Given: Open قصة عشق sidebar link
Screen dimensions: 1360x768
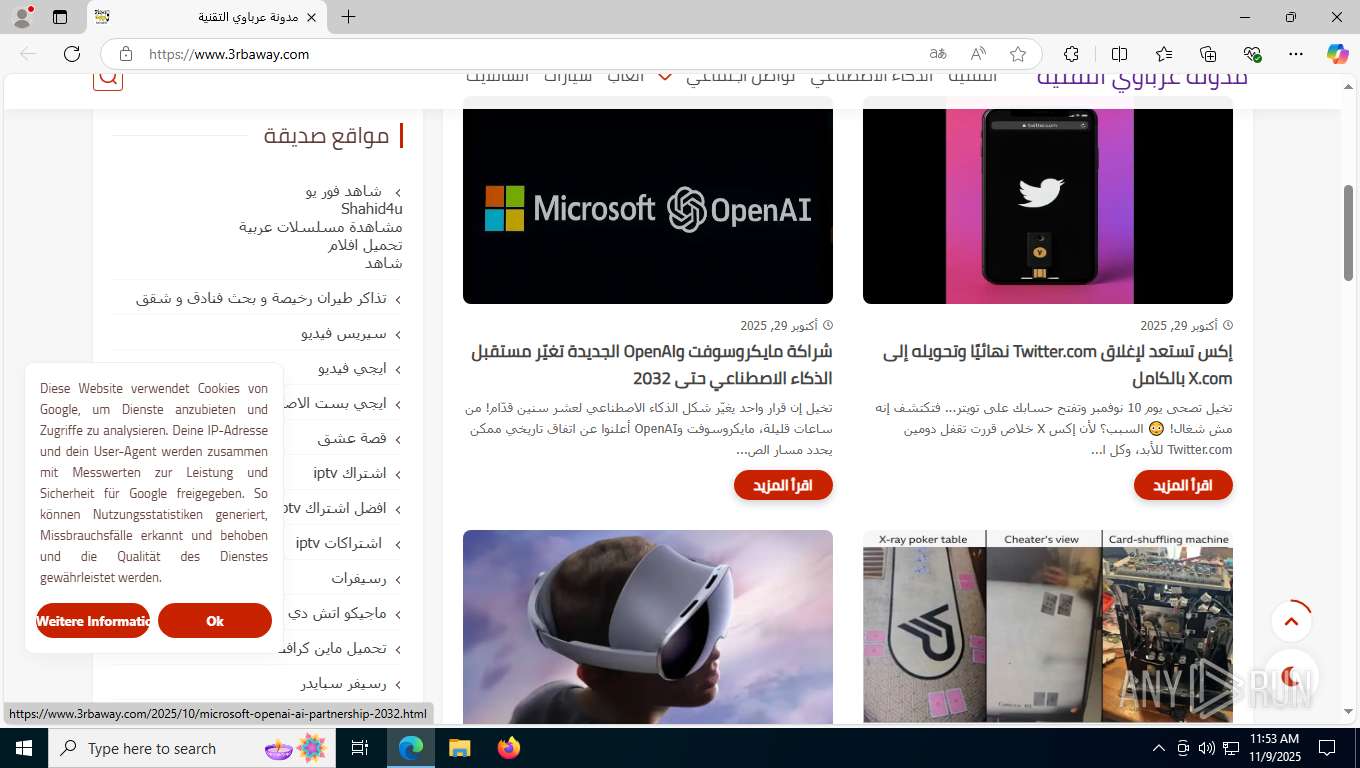Looking at the screenshot, I should [x=352, y=438].
